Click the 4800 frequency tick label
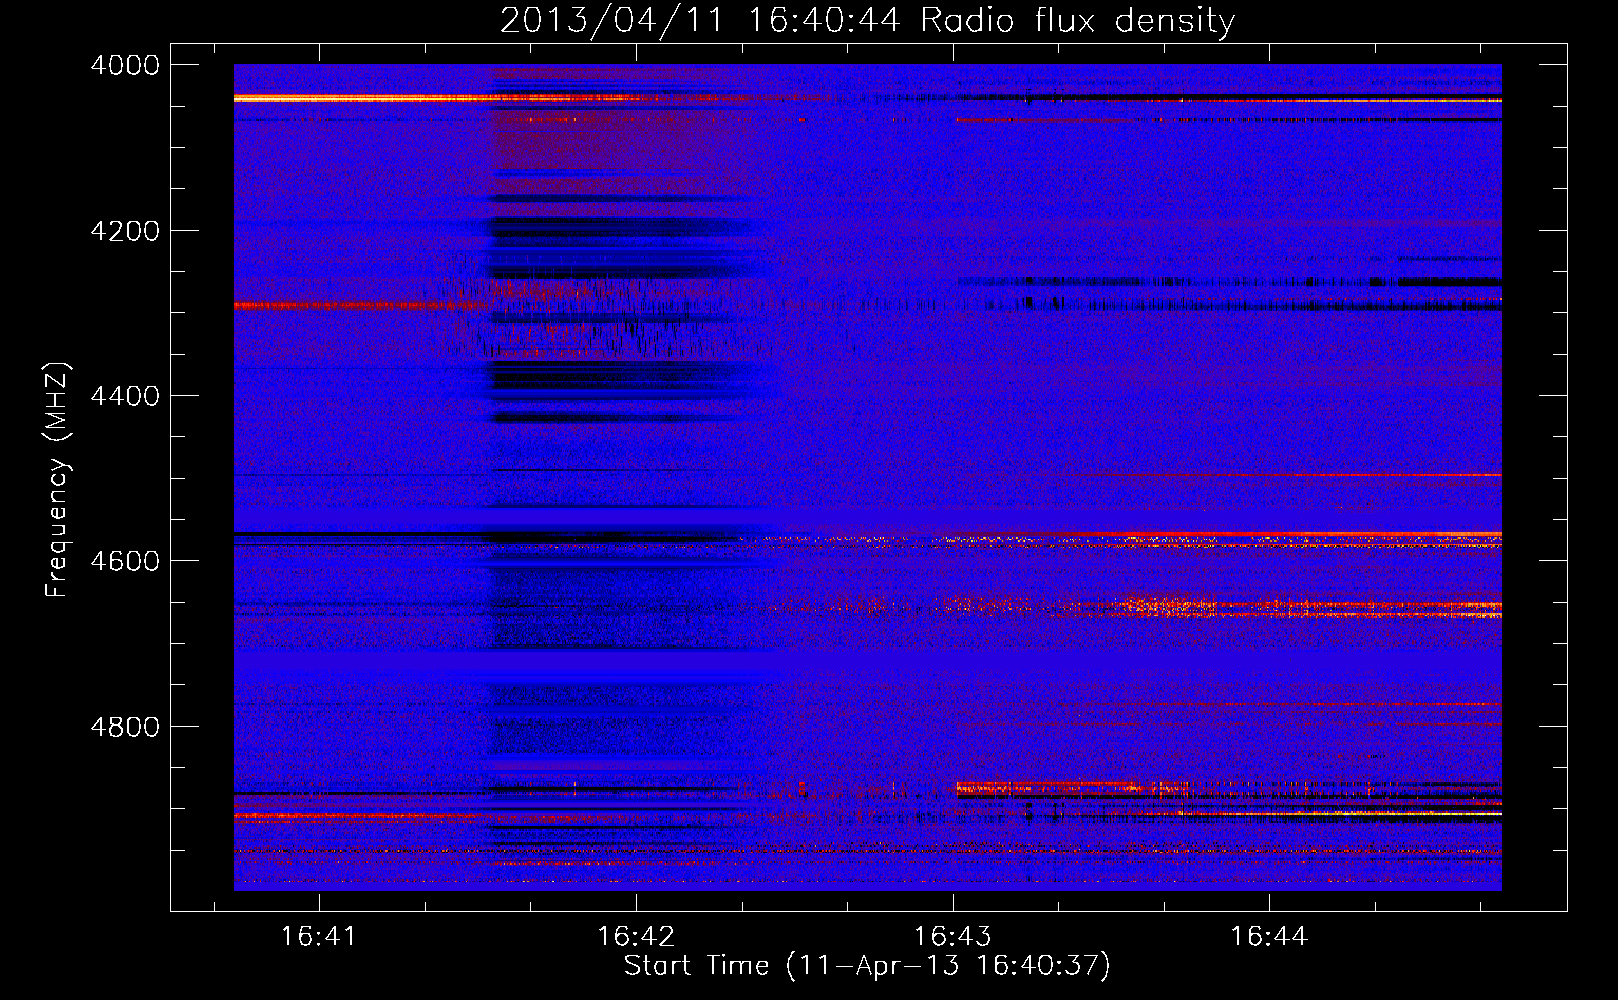The height and width of the screenshot is (1000, 1618). point(125,726)
